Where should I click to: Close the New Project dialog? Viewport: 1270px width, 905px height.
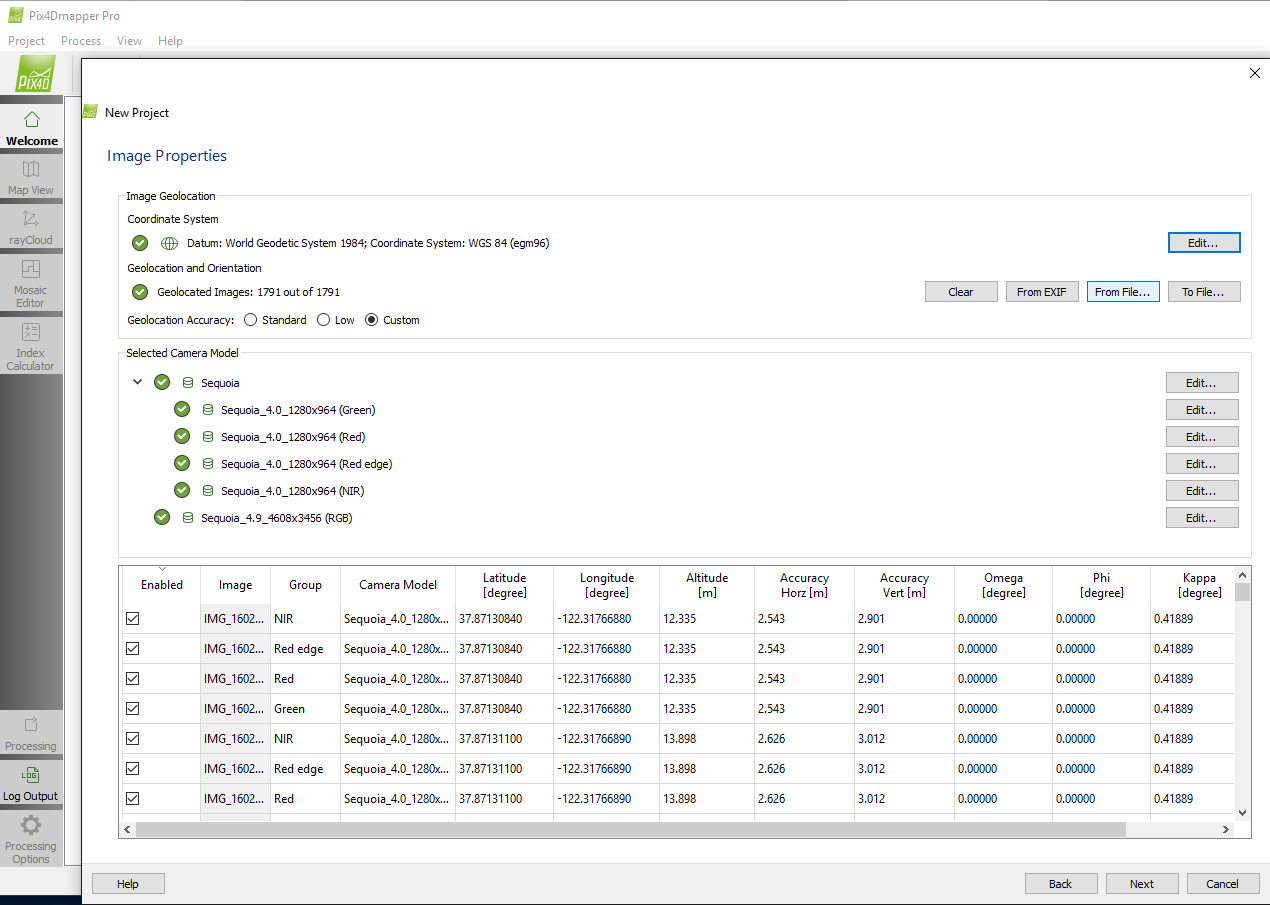1255,73
